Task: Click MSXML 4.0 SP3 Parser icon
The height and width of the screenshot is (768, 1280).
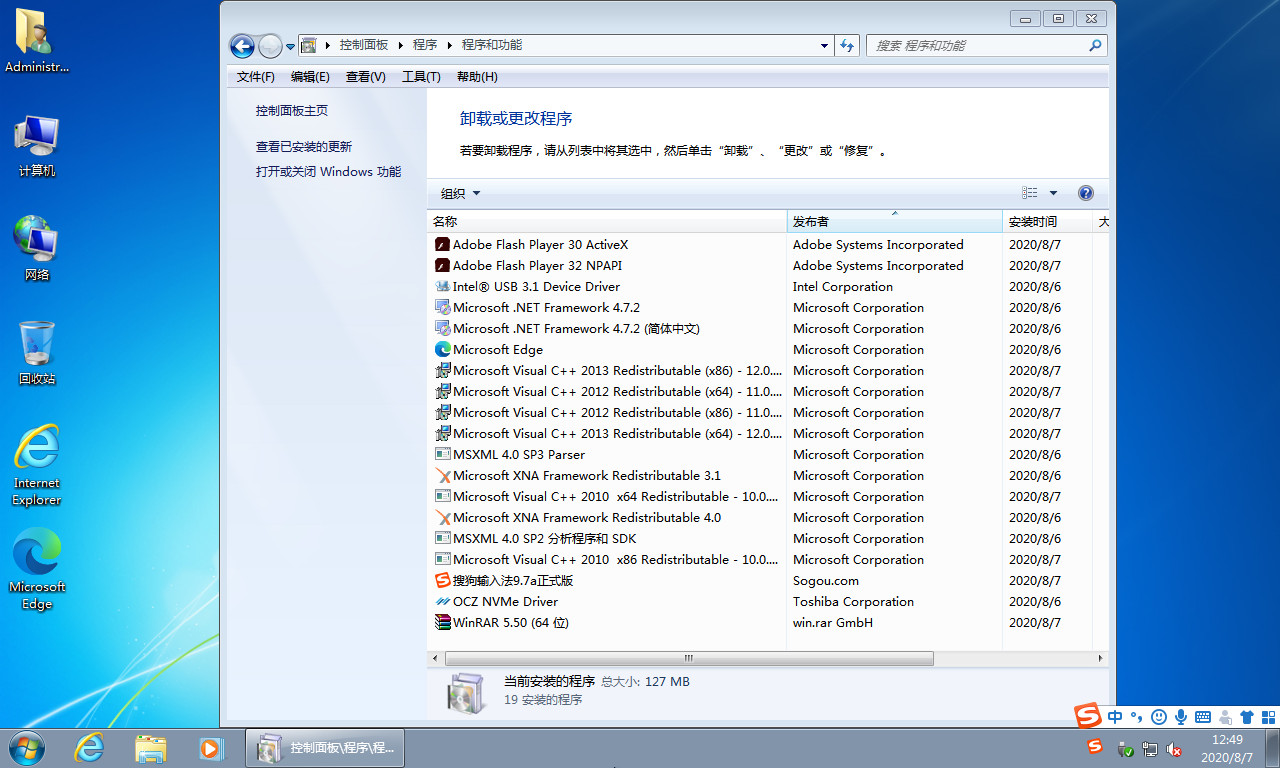Action: pyautogui.click(x=443, y=454)
